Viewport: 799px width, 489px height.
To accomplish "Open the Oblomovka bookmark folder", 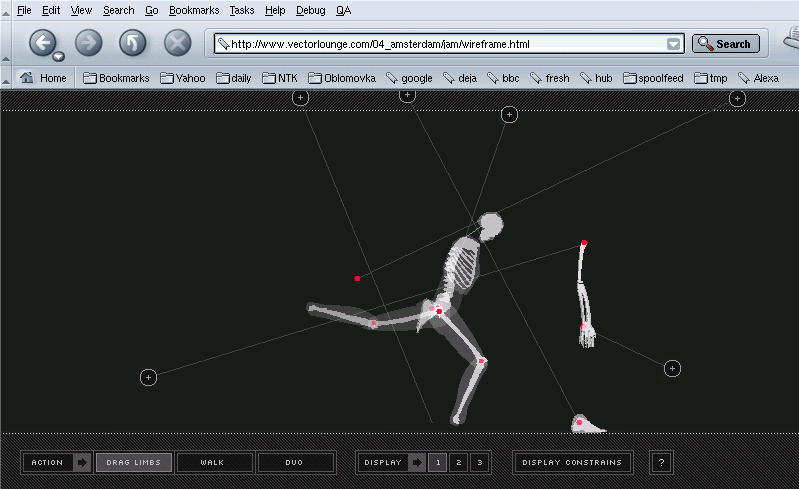I will 342,78.
